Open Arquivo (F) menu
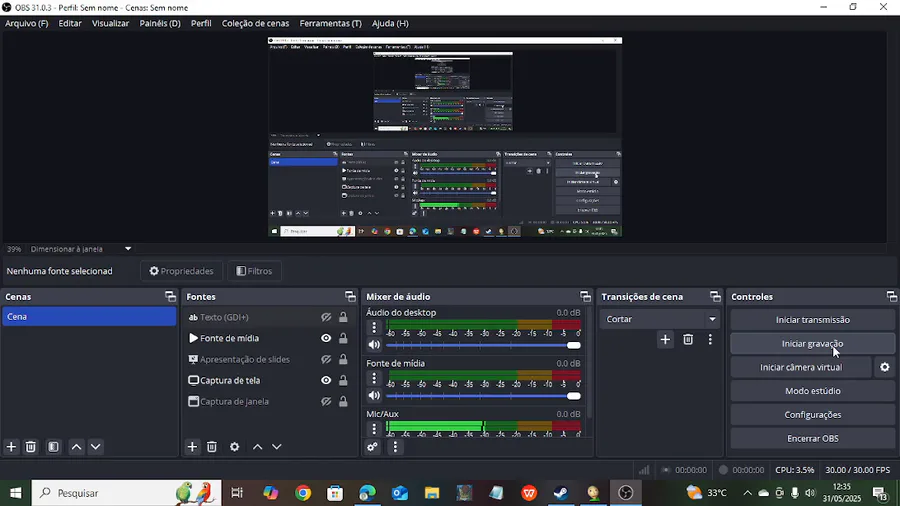The width and height of the screenshot is (900, 506). pos(26,24)
